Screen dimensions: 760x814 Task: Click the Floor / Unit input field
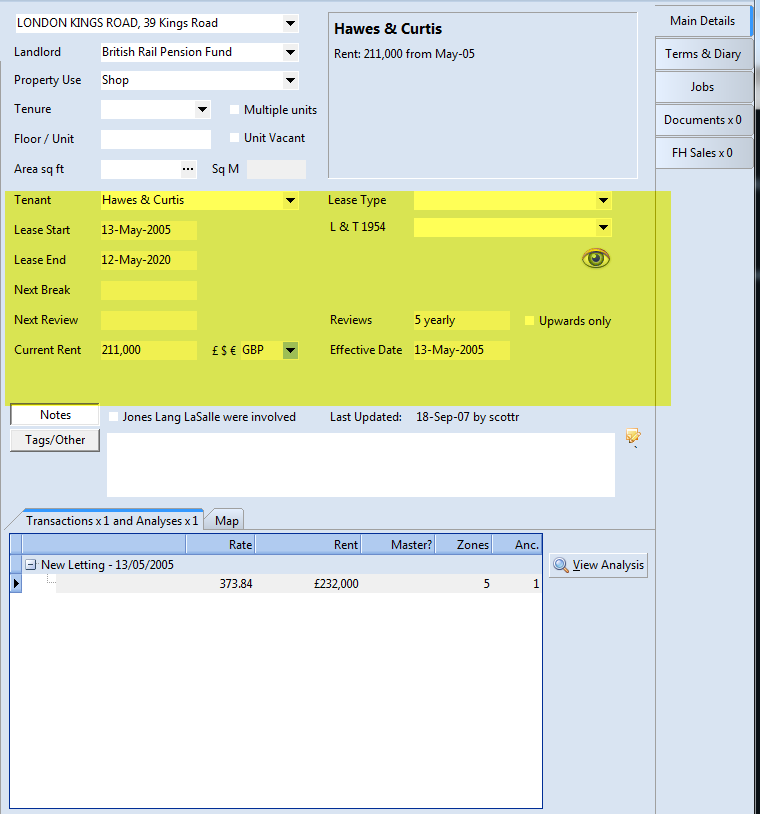[156, 139]
